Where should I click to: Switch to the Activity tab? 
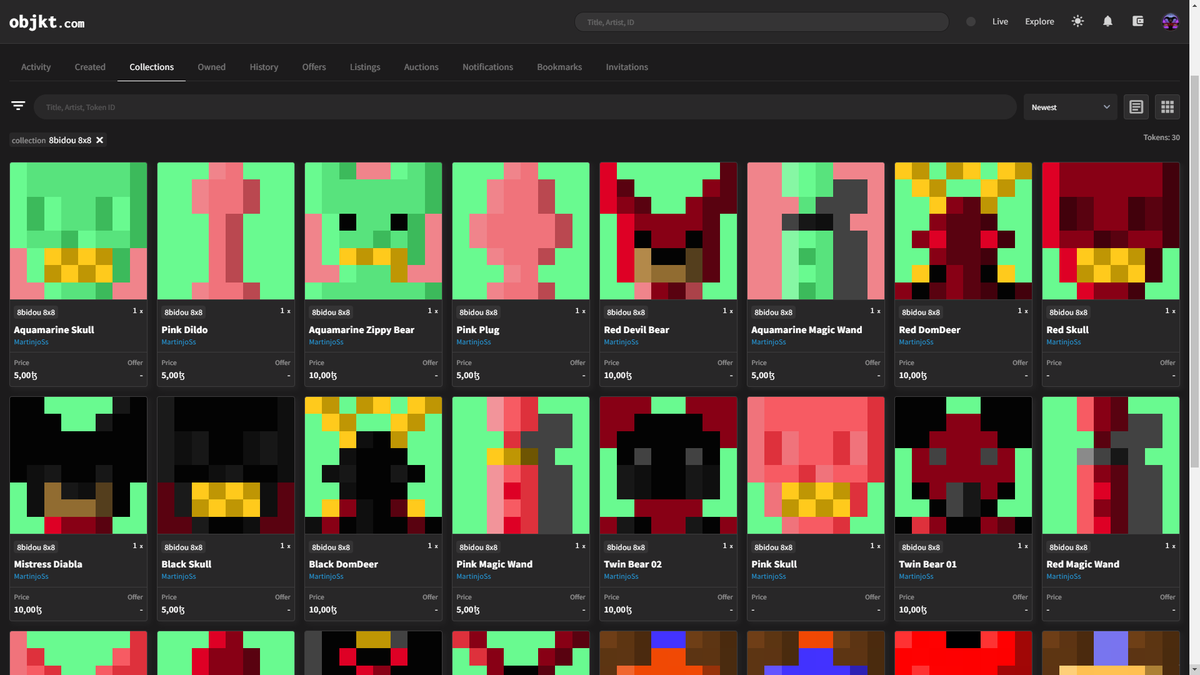pos(36,67)
